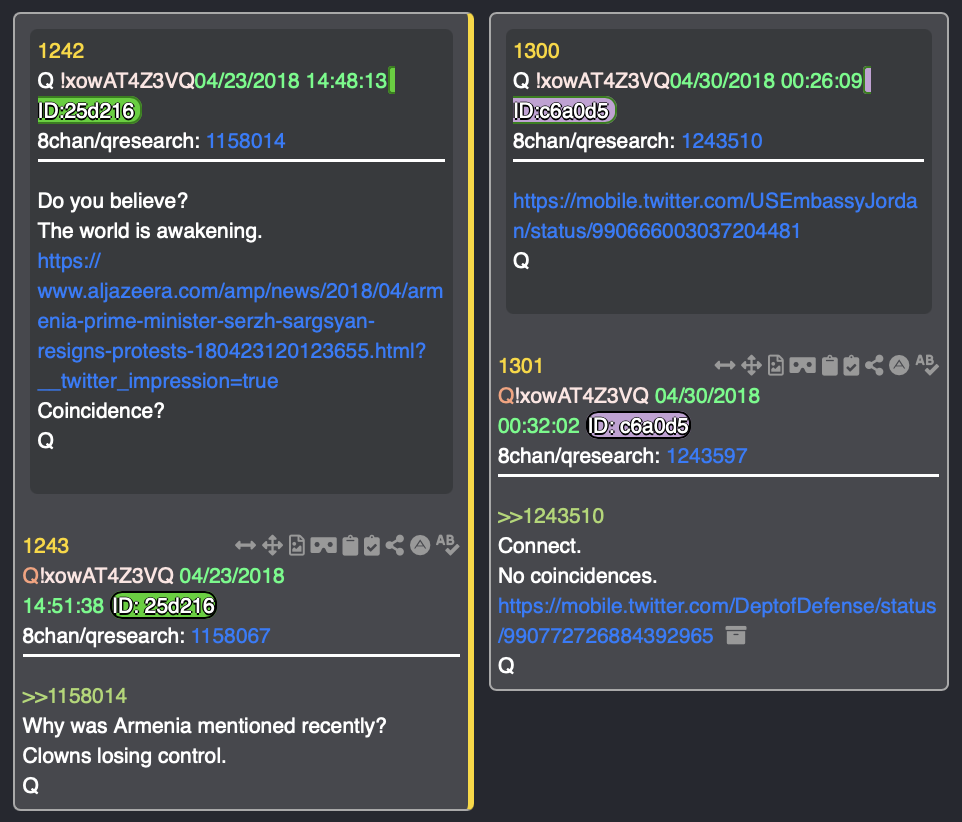This screenshot has width=962, height=822.
Task: Follow the >>1243510 reply reference
Action: click(x=551, y=516)
